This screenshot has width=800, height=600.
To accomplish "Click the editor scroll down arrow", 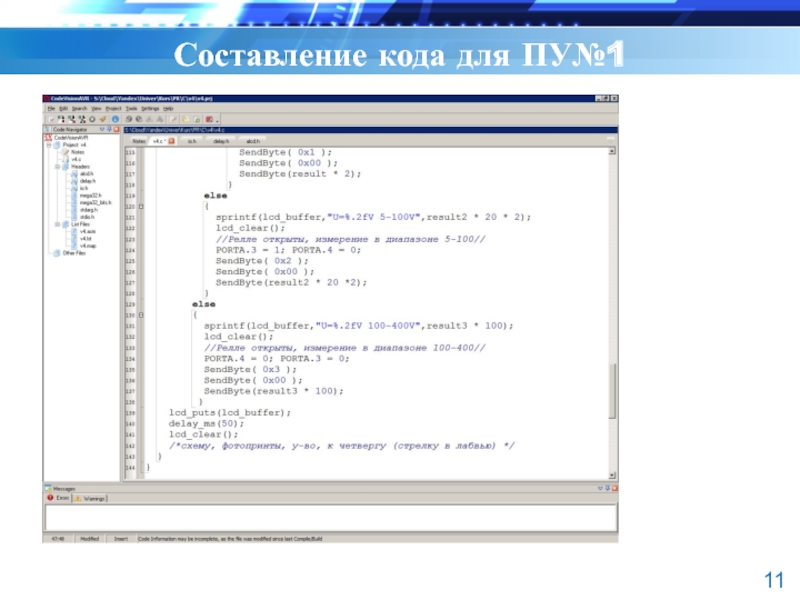I will point(612,476).
